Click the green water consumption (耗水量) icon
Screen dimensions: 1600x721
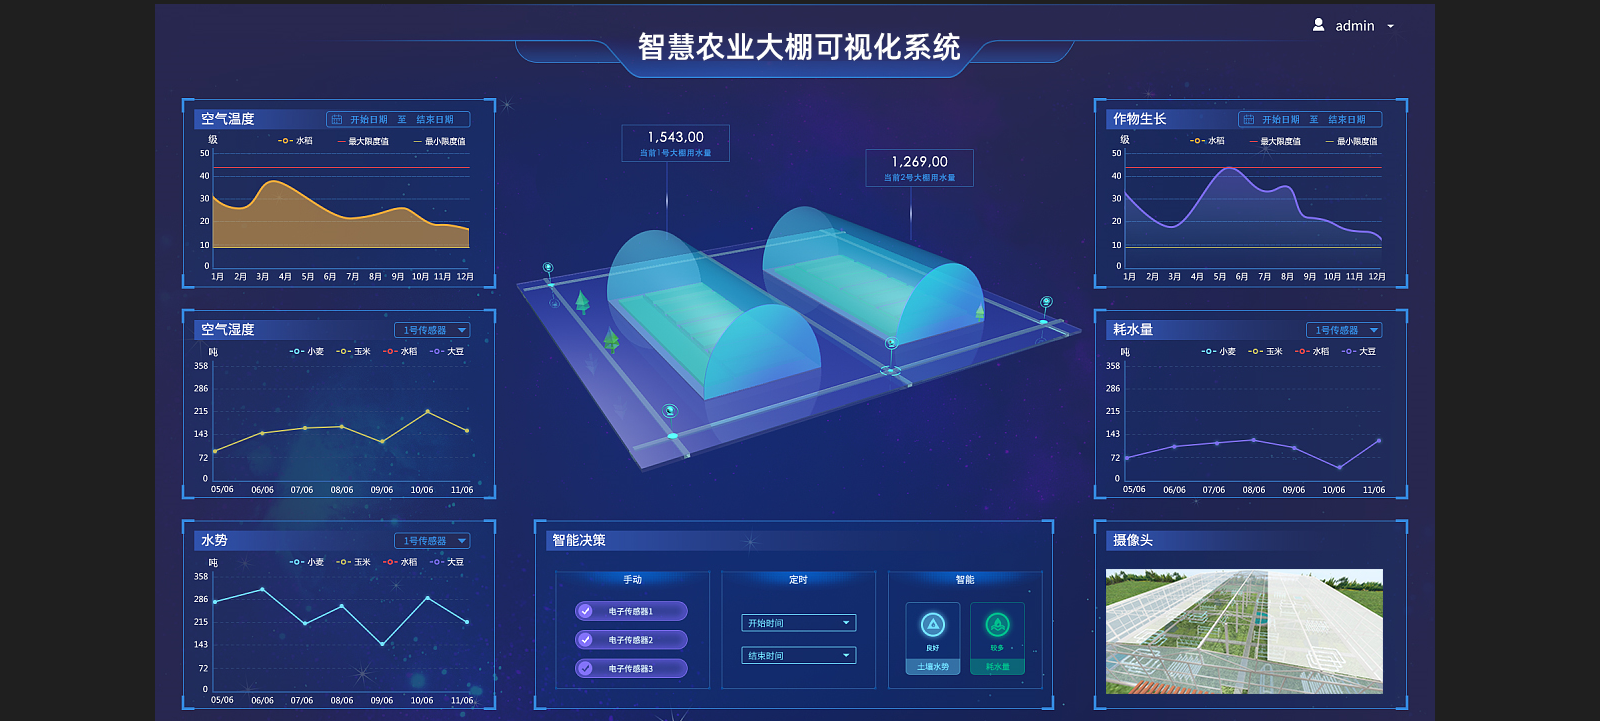click(997, 625)
